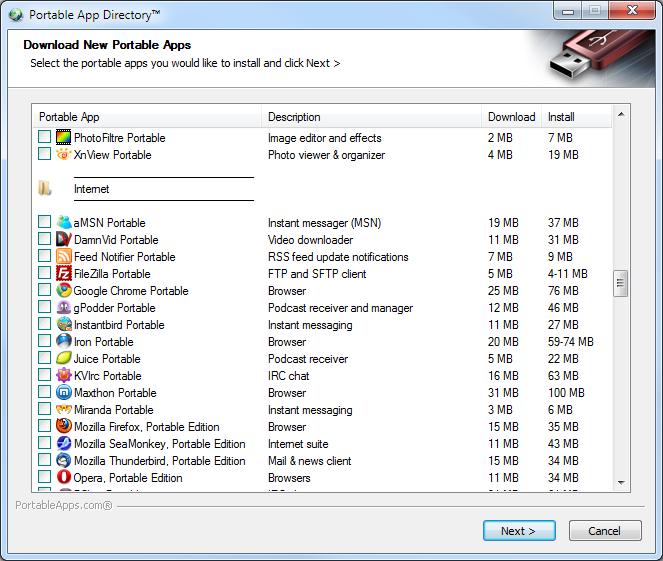
Task: Click the Mozilla Thunderbird icon
Action: click(64, 461)
